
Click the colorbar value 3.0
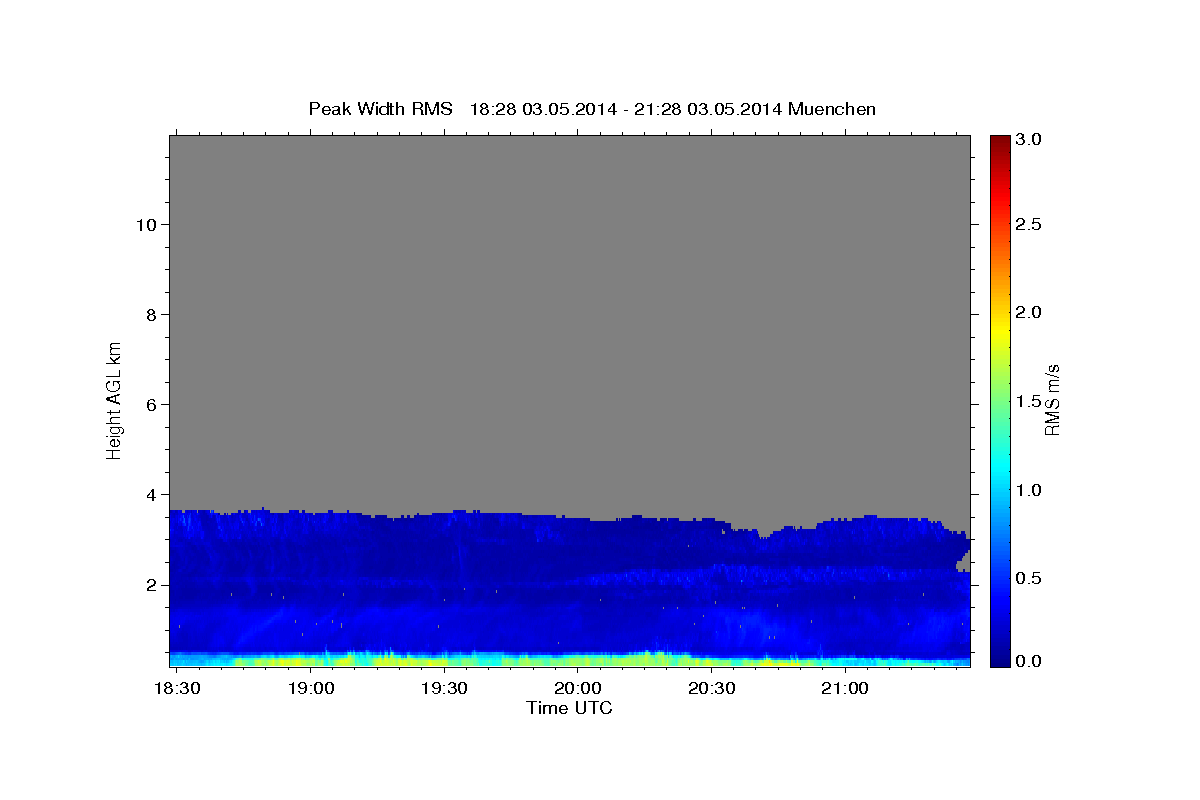(x=1031, y=140)
